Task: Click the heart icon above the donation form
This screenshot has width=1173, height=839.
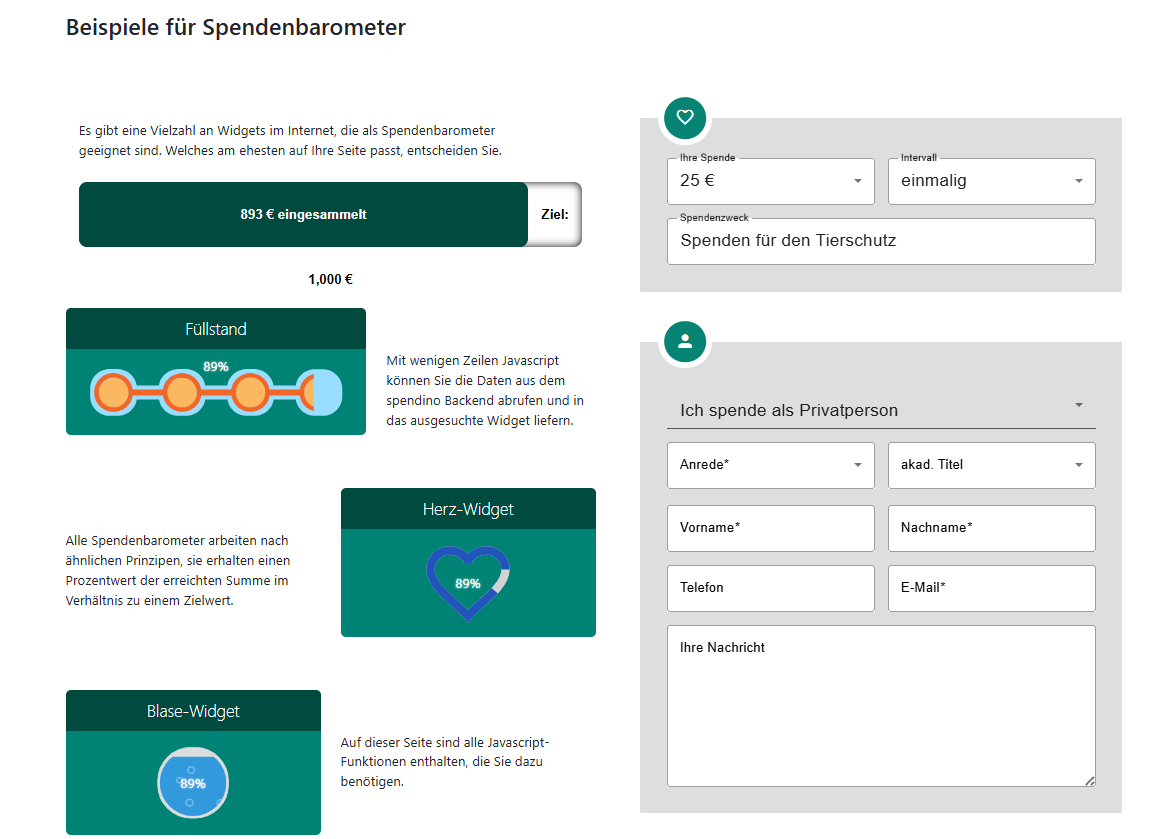Action: click(x=684, y=117)
